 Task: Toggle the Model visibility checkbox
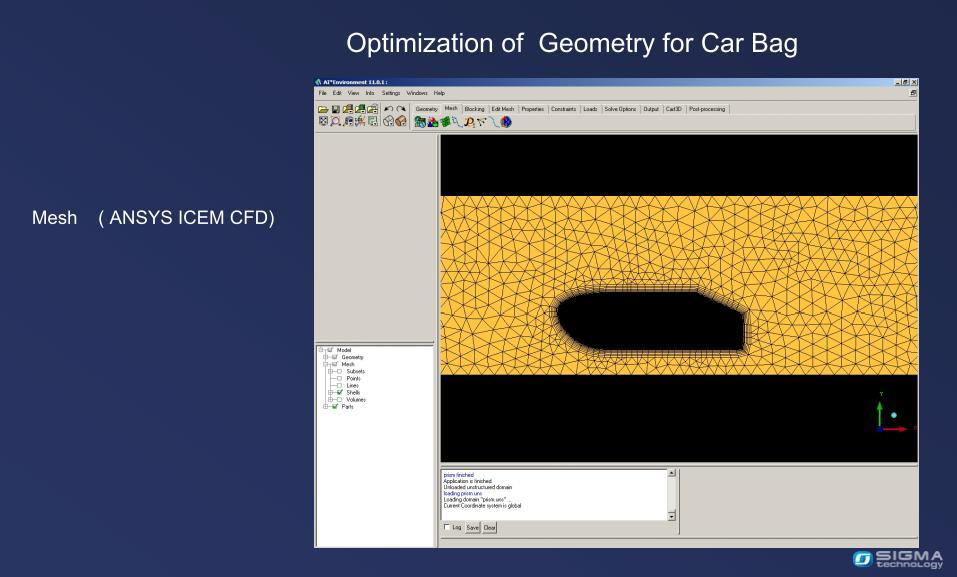pos(330,350)
